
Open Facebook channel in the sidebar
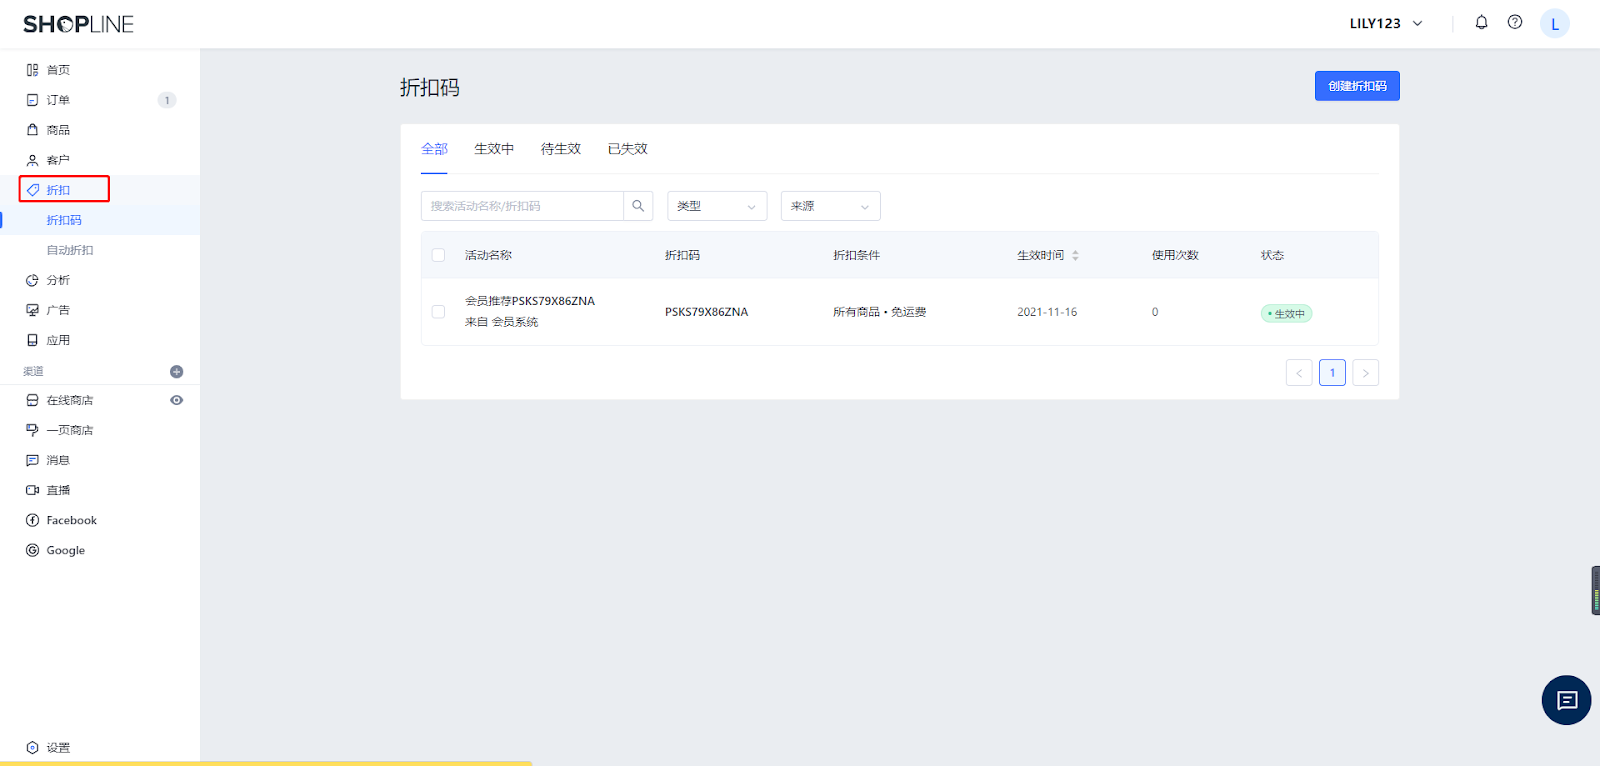click(x=71, y=520)
